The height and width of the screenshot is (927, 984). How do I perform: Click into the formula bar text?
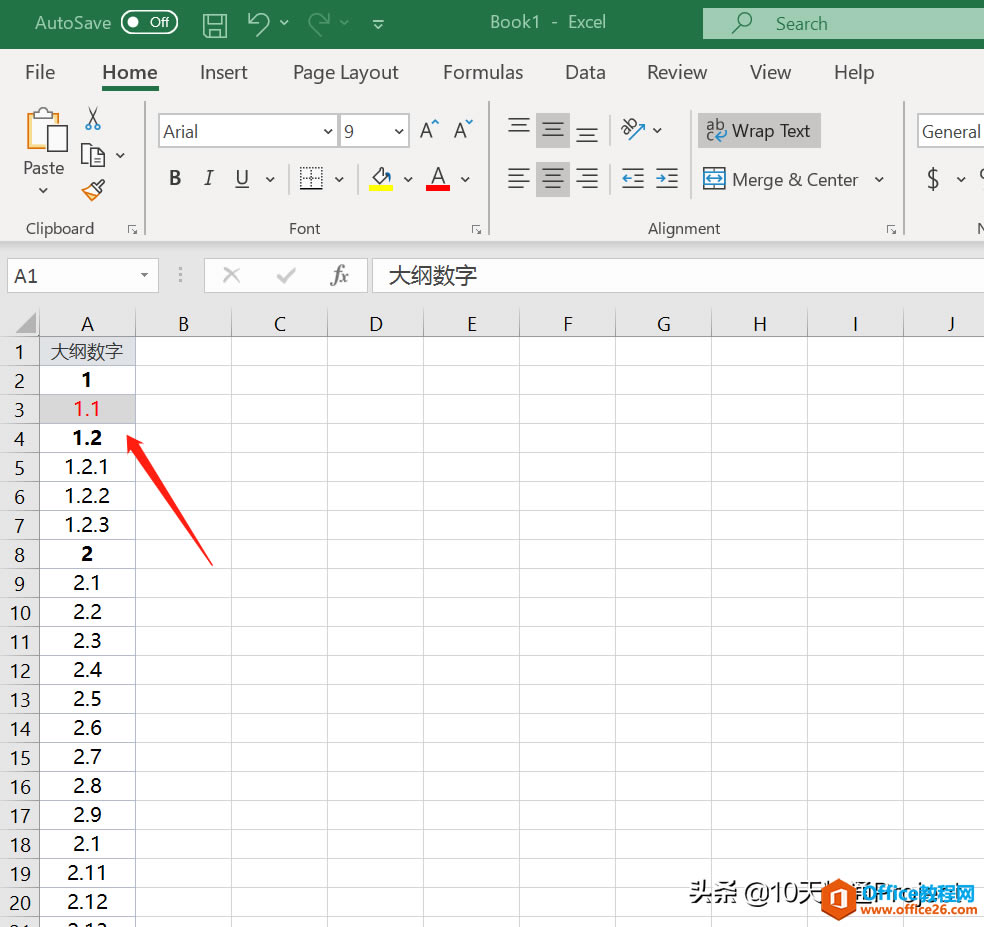point(678,275)
